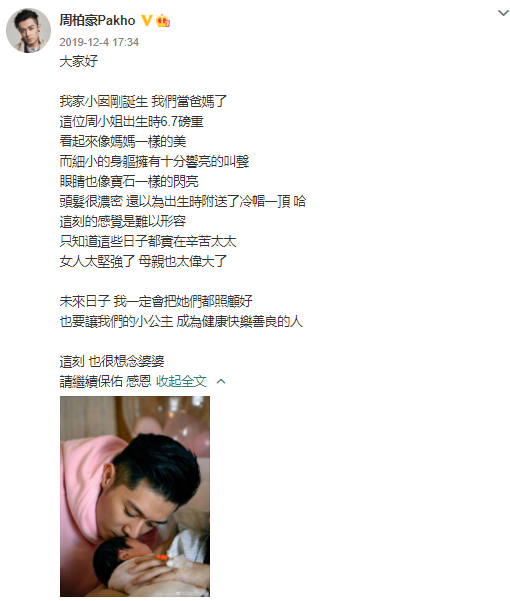Click the greeting line 大家好

(79, 61)
